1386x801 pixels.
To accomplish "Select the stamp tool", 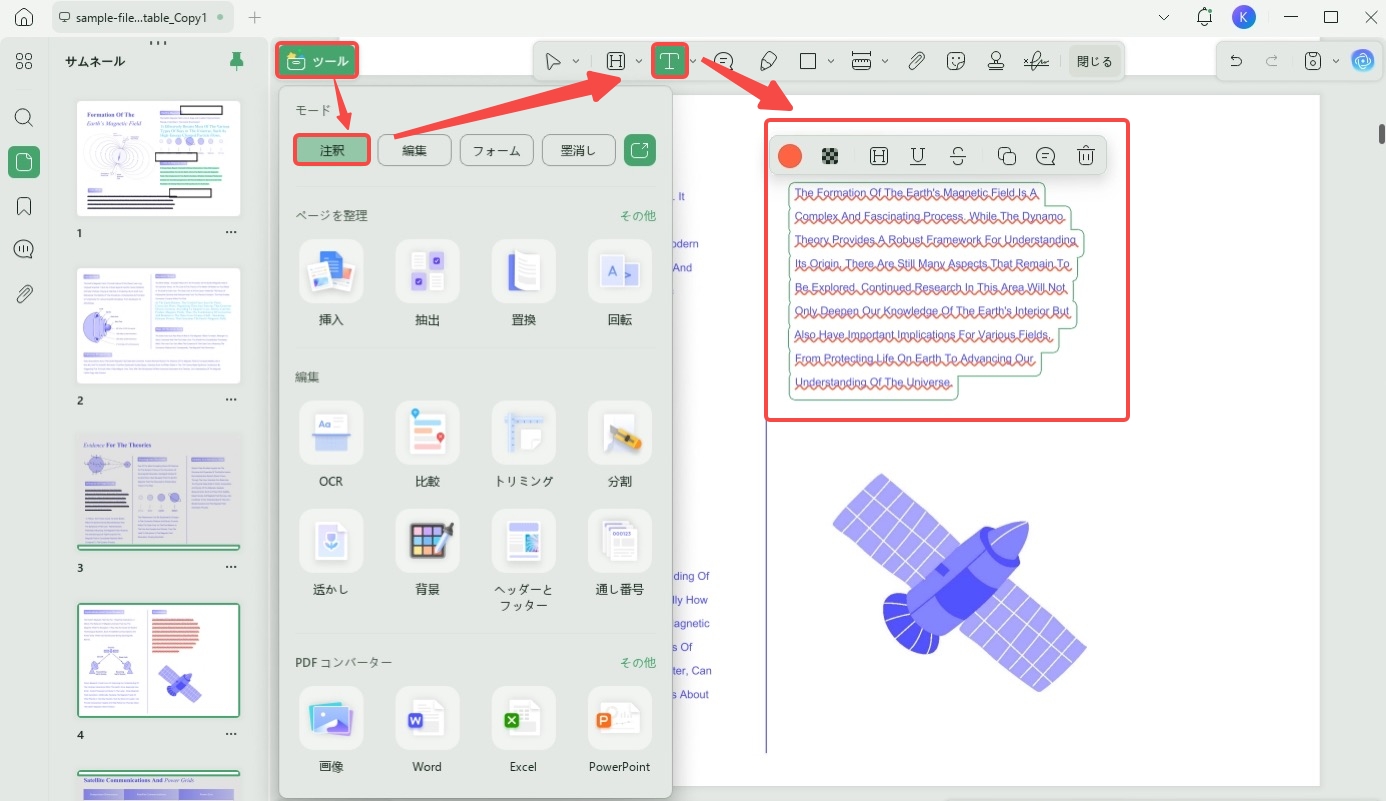I will (996, 61).
